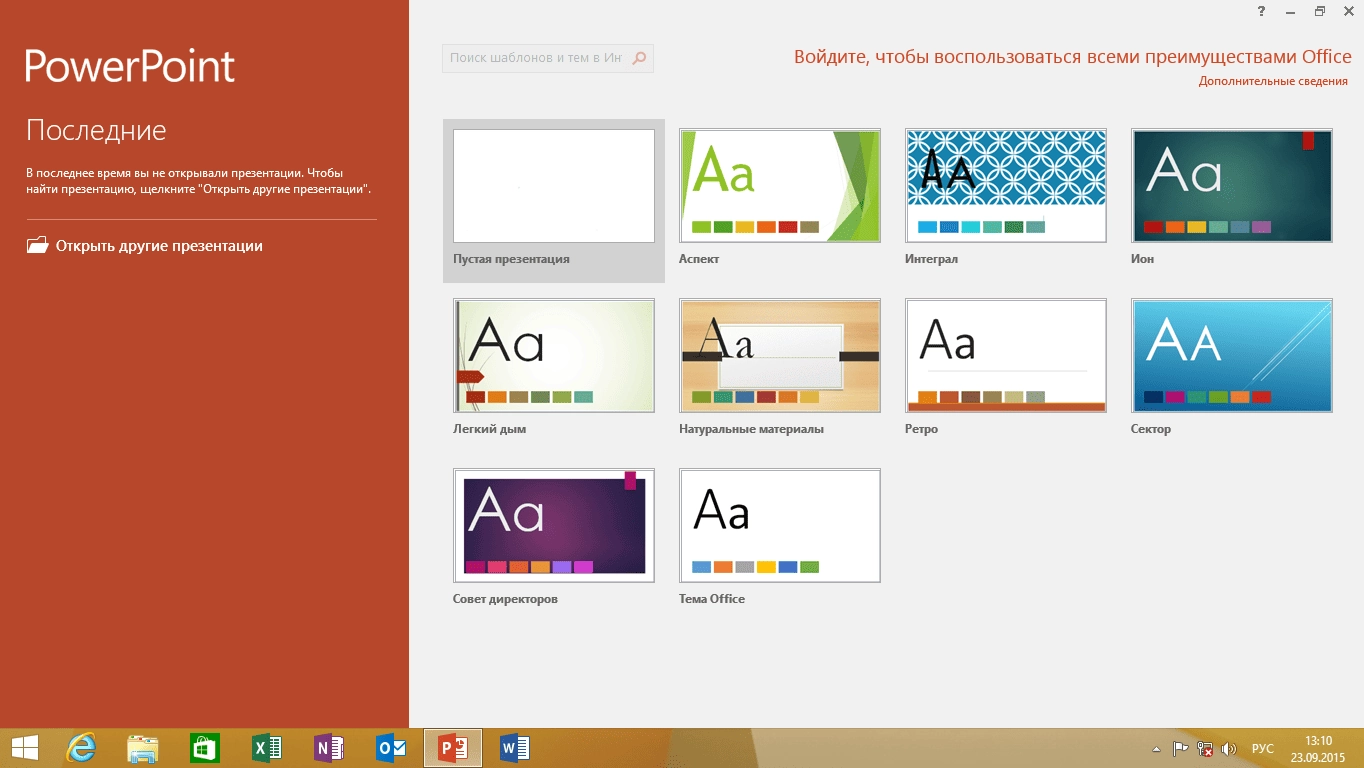Open Дополнительные сведения link

tap(1273, 81)
